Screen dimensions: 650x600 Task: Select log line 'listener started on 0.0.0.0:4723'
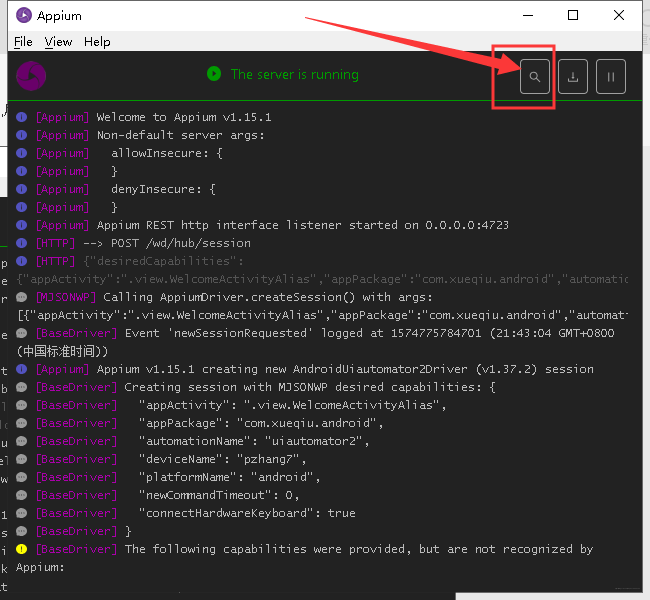click(398, 225)
